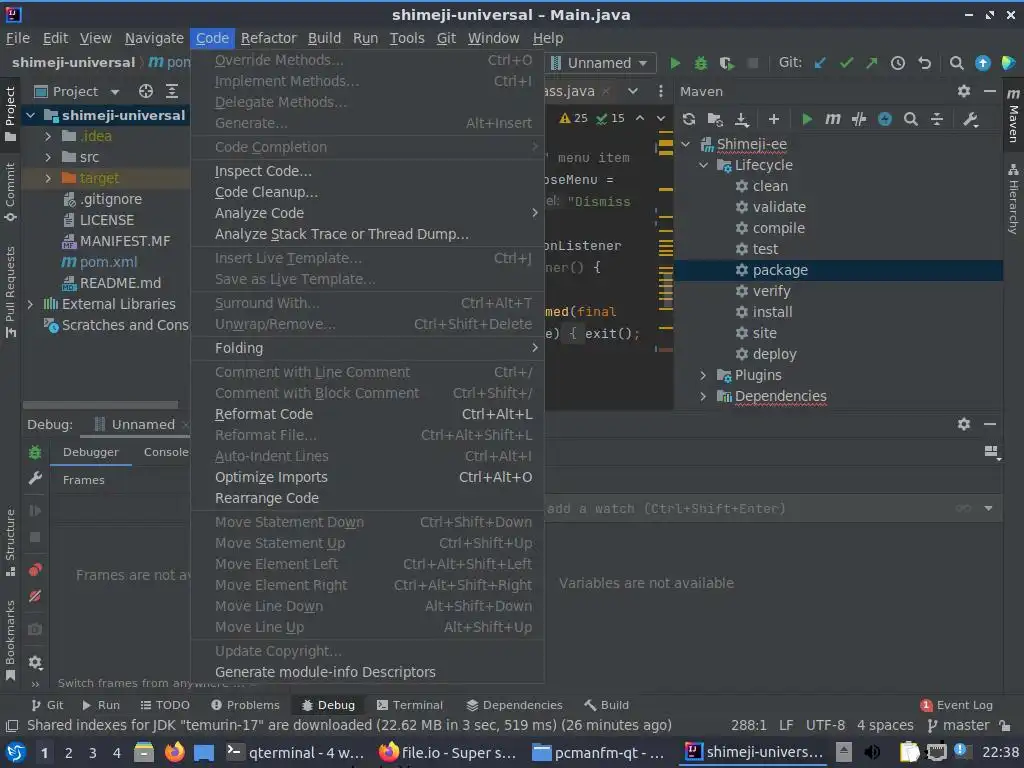This screenshot has width=1024, height=768.
Task: Click the blue IDE update arrow icon
Action: 982,63
